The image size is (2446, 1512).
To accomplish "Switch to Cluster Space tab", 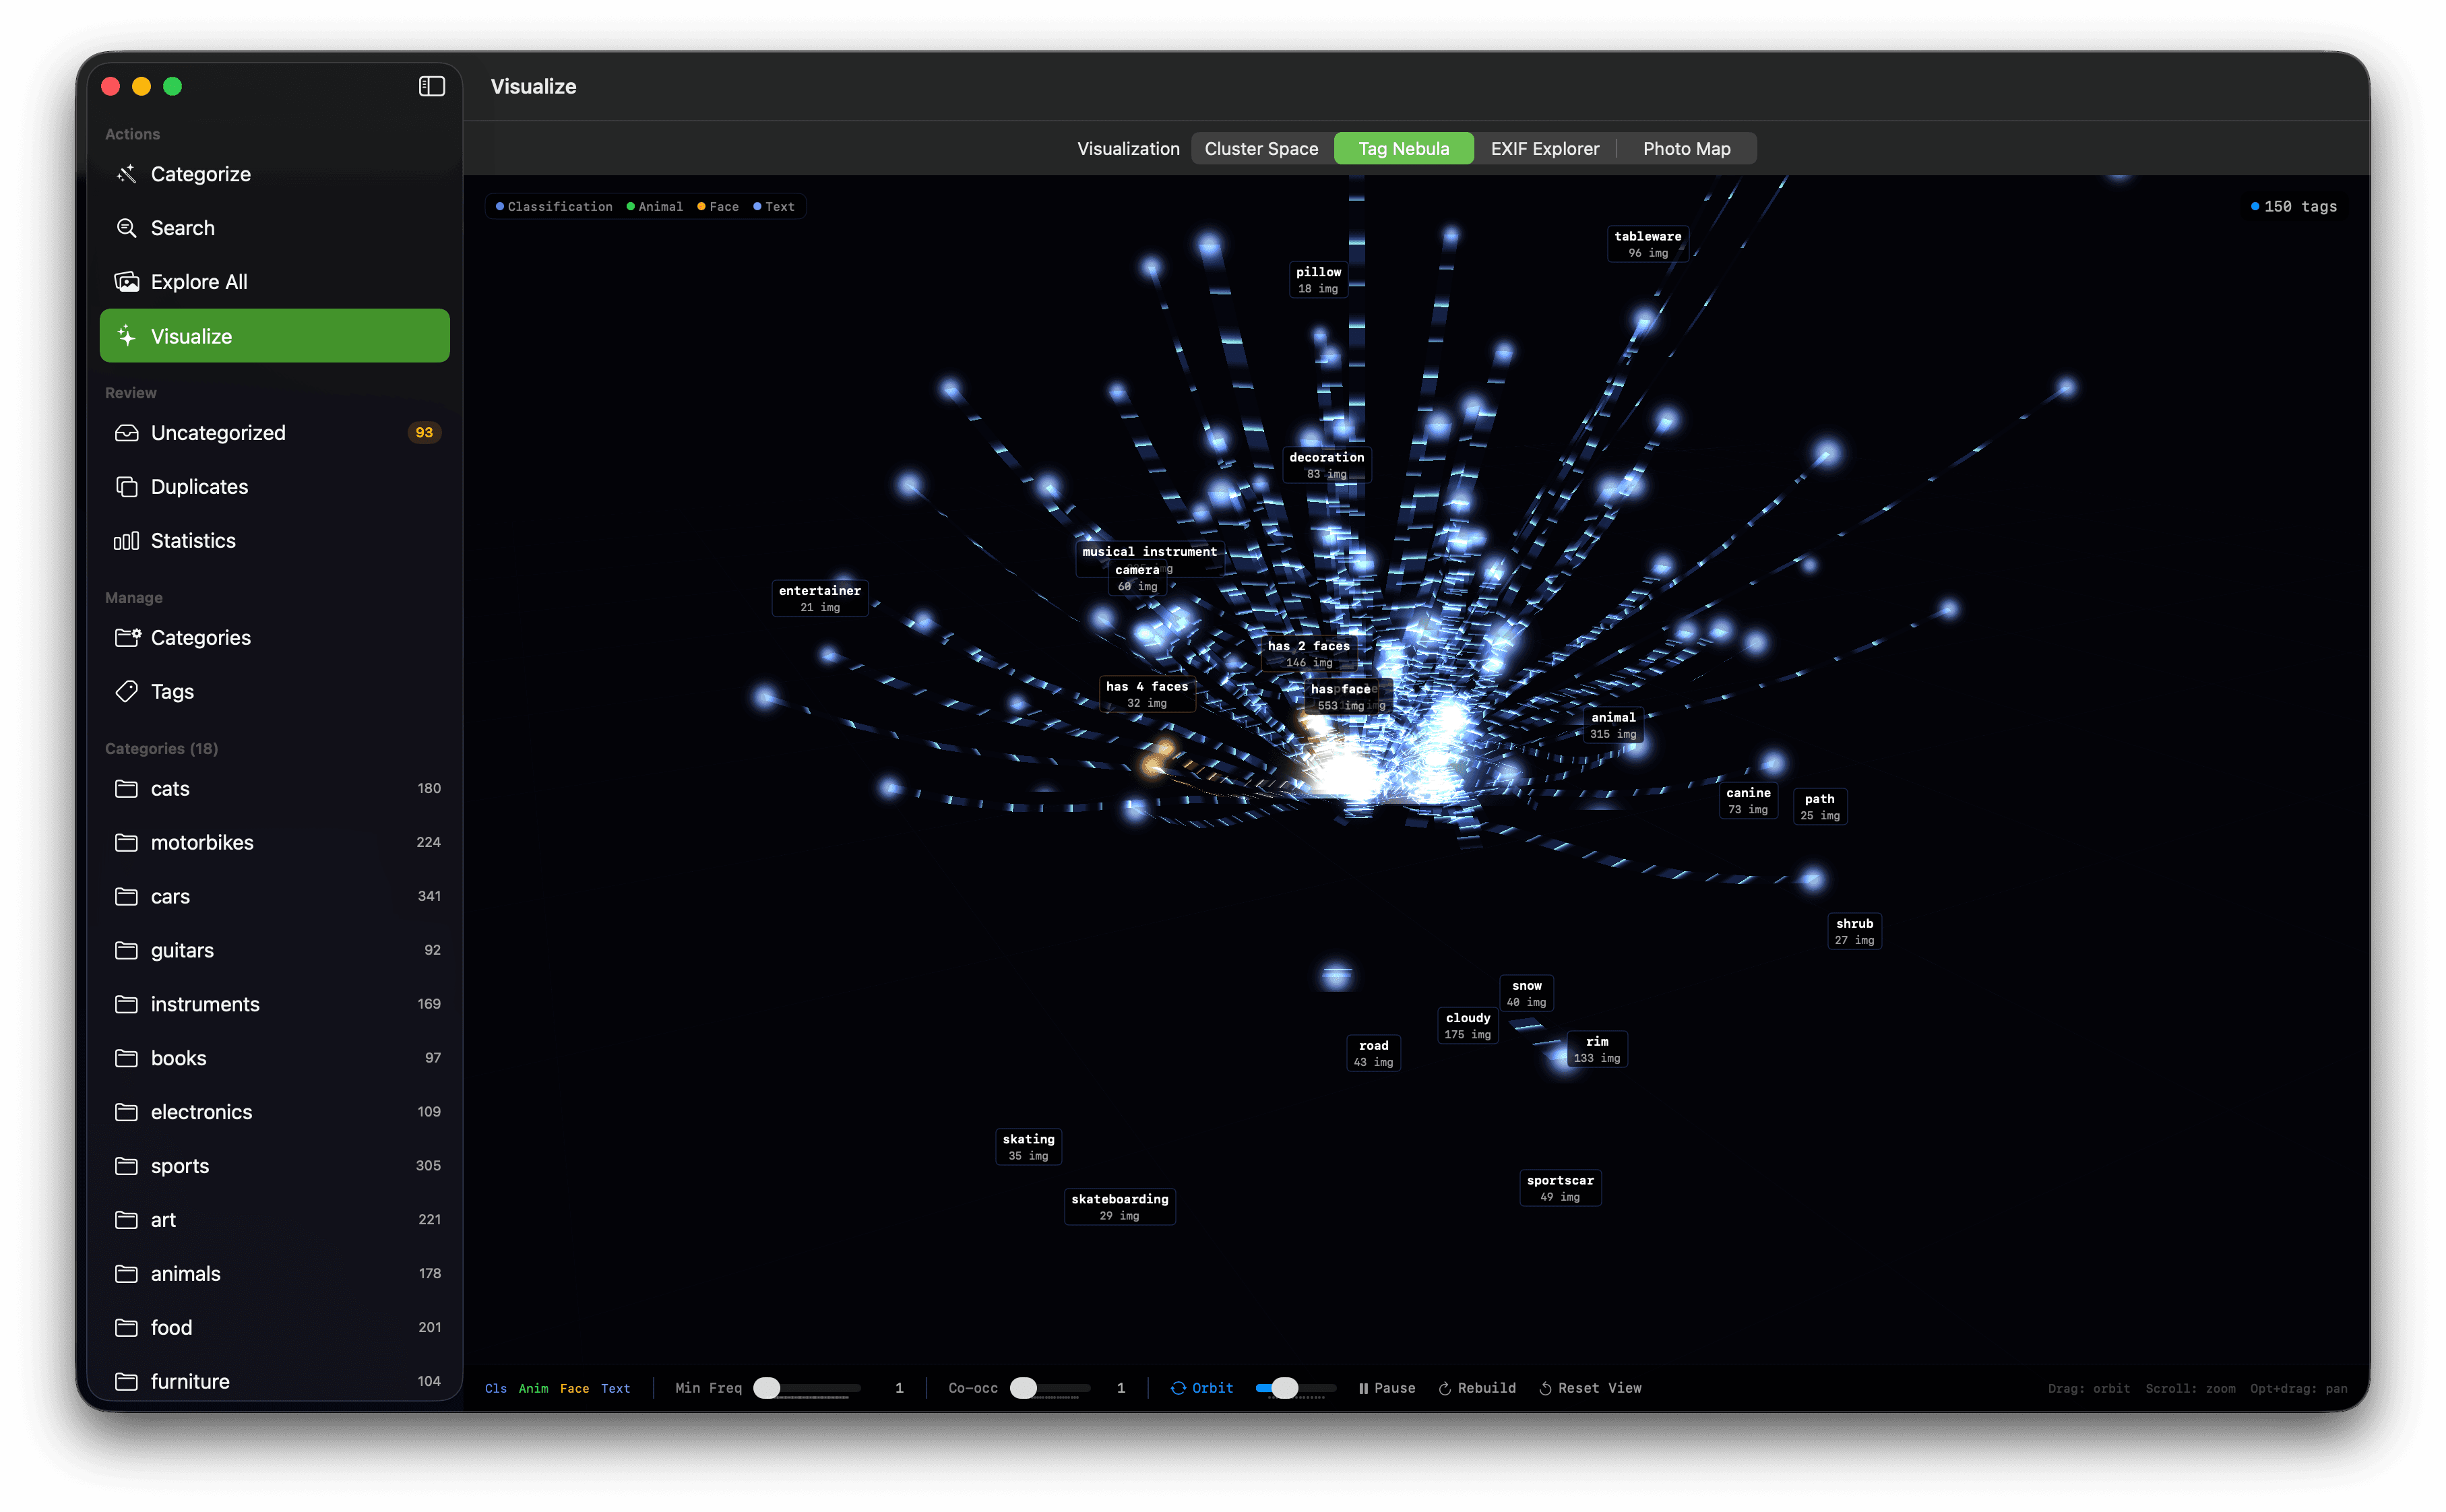I will (x=1261, y=148).
